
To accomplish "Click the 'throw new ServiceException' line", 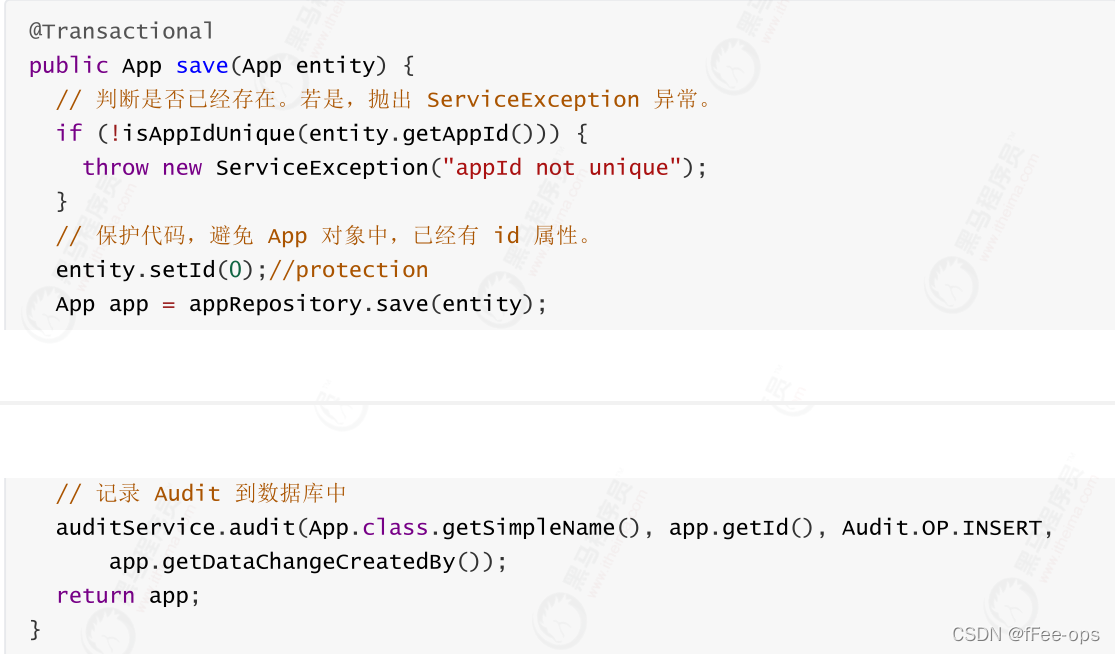I will click(395, 168).
